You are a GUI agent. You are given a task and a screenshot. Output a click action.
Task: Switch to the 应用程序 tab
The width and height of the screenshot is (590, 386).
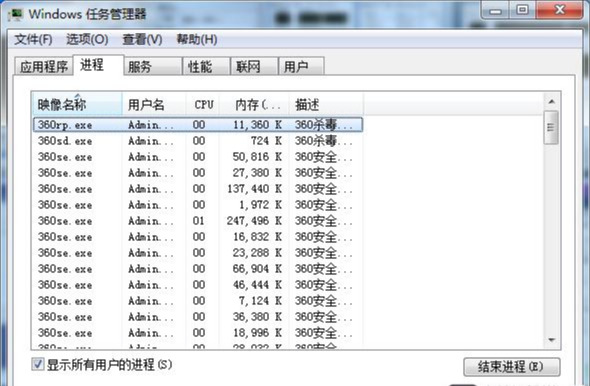[44, 67]
